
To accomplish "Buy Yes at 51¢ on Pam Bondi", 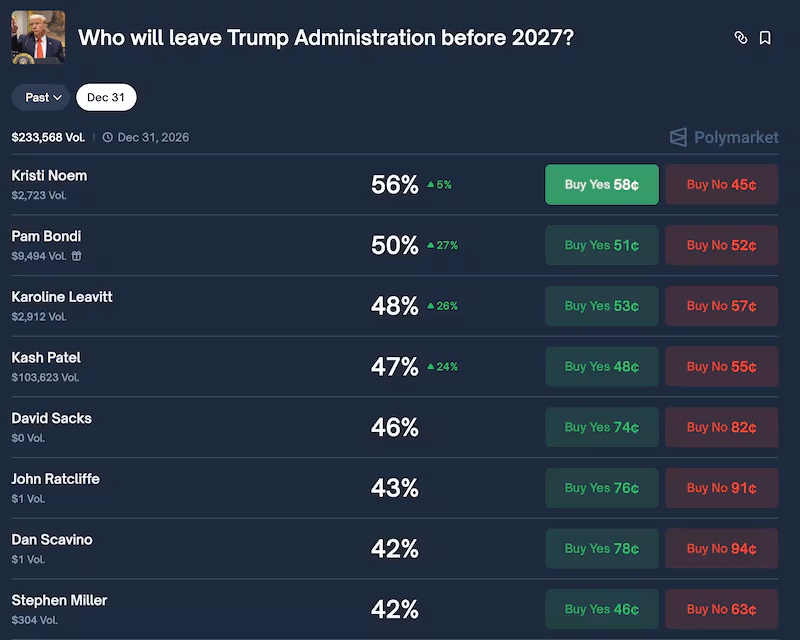I will click(601, 245).
